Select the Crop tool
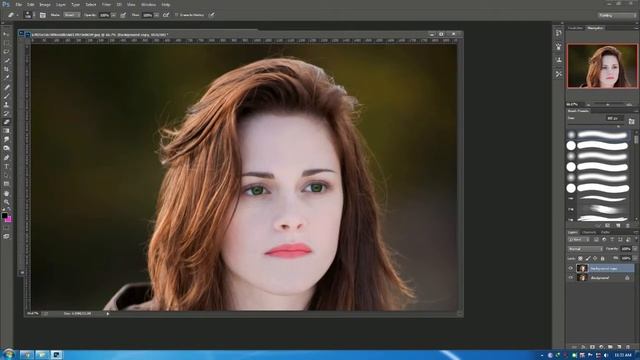 tap(6, 69)
